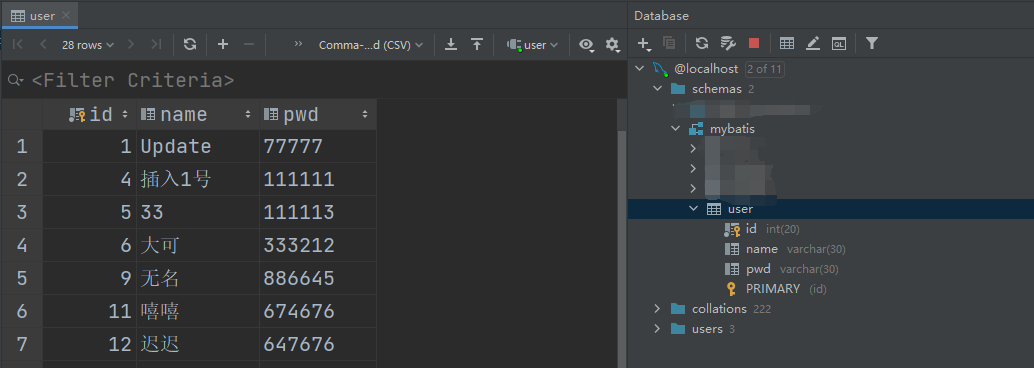Go to next page of rows
Viewport: 1034px width, 368px height.
(x=131, y=44)
